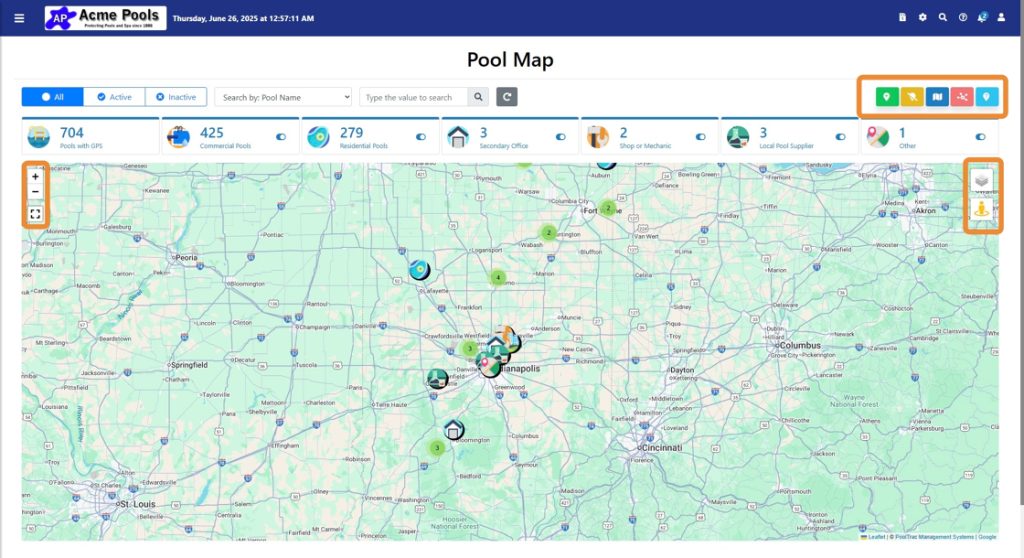1024x558 pixels.
Task: Open the notifications bell
Action: [x=982, y=17]
